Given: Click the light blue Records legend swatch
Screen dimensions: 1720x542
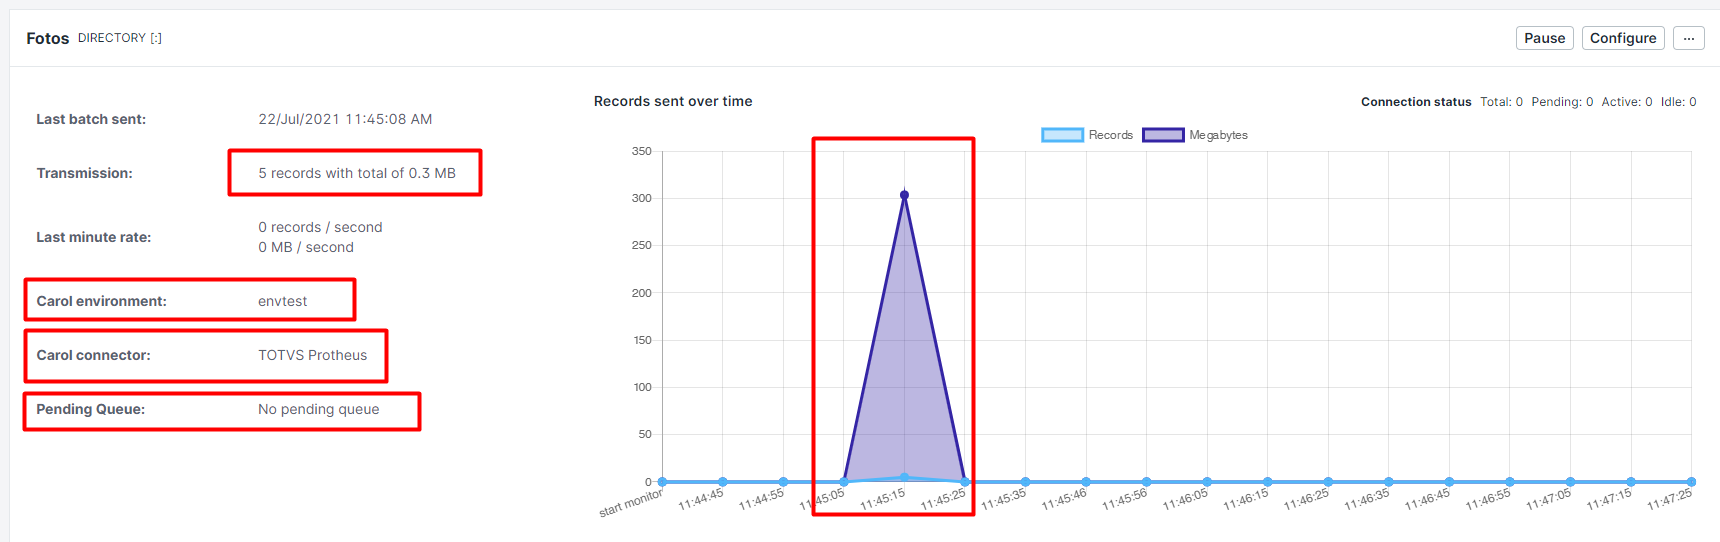Looking at the screenshot, I should point(1062,135).
